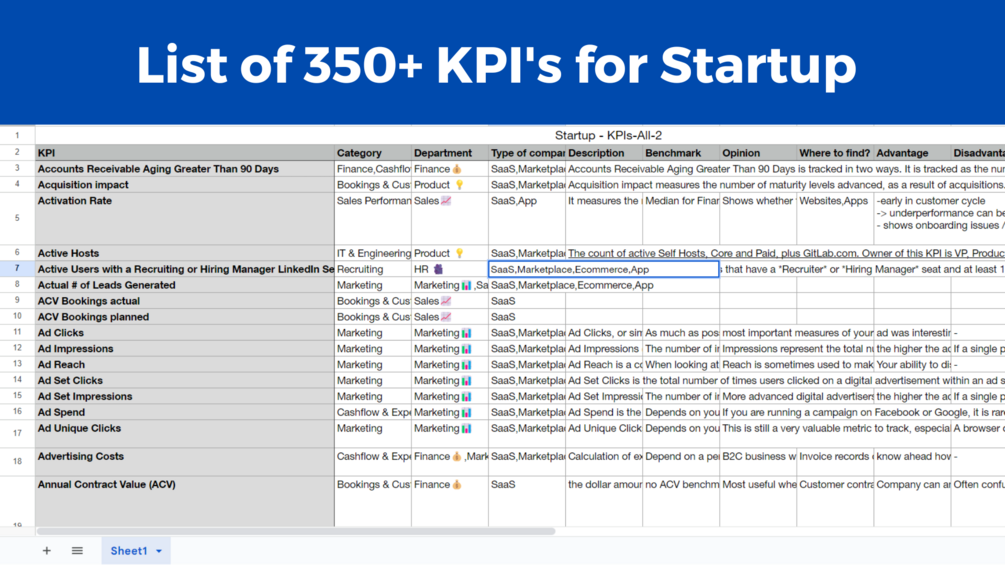The image size is (1005, 565).
Task: Click Marketing department cell in Ad Spend row
Action: 450,413
